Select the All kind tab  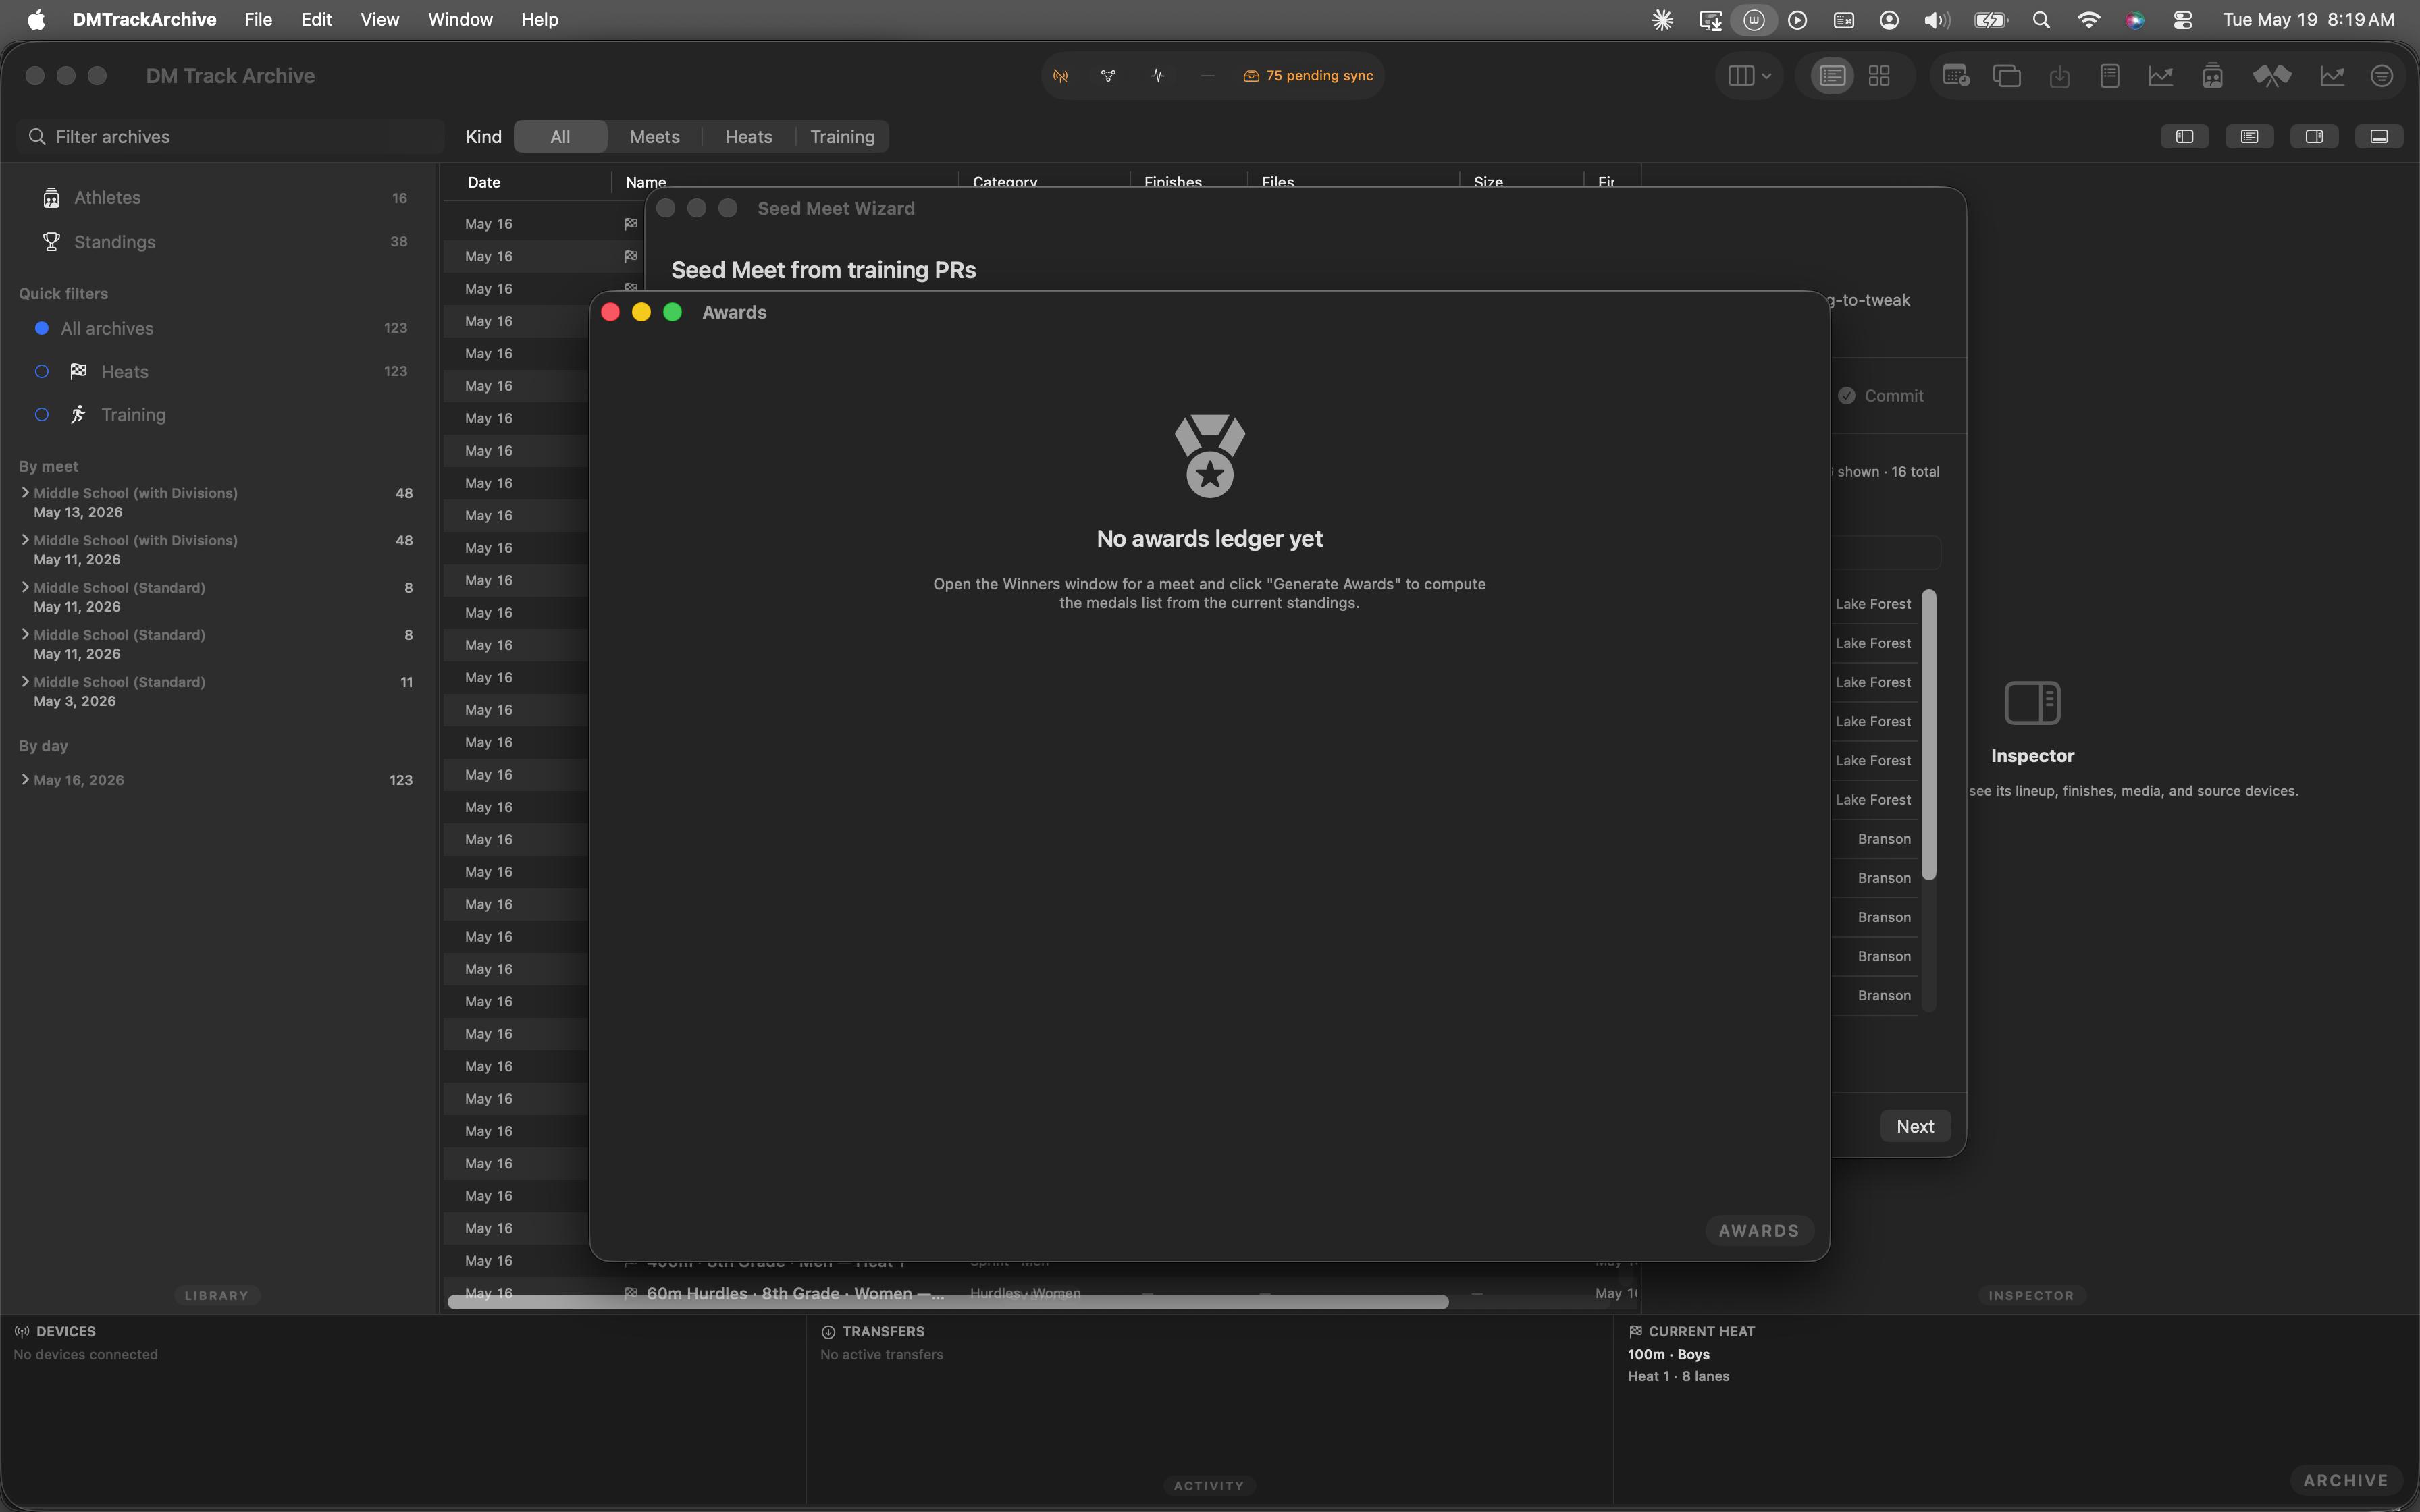click(x=560, y=137)
